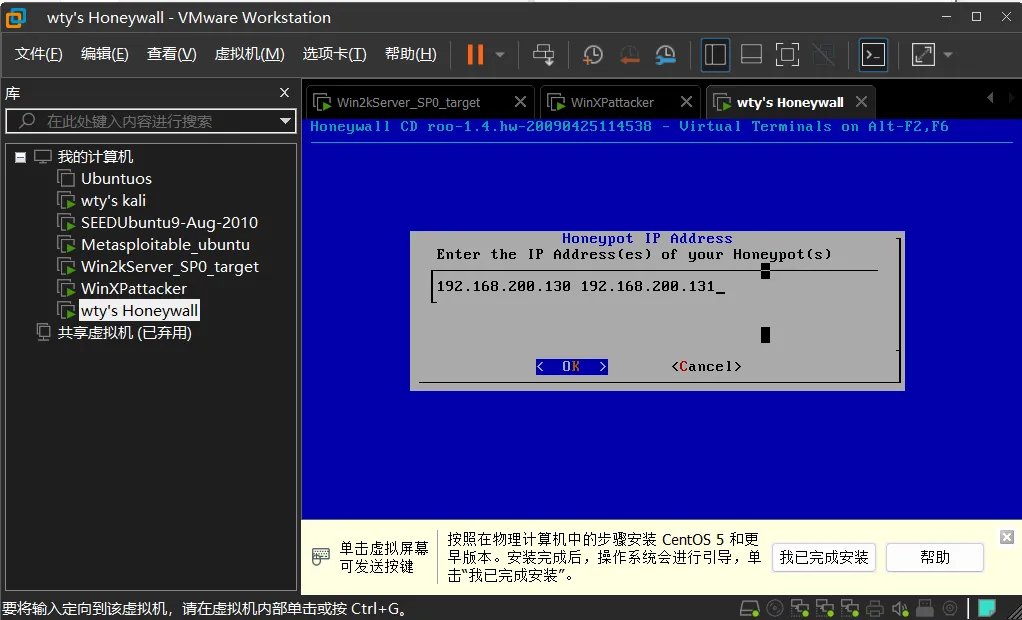
Task: Select SEEDUbuntu9-Aug-2010 virtual machine
Action: (169, 223)
